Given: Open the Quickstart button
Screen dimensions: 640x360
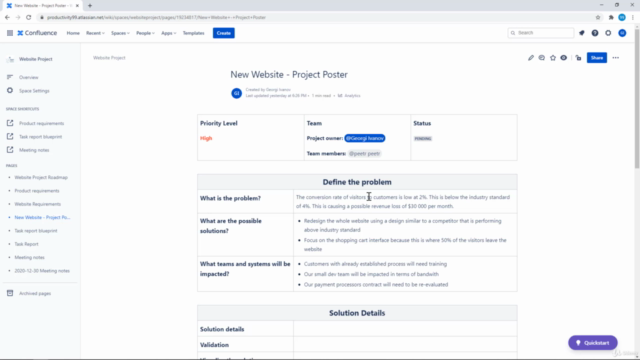Looking at the screenshot, I should 593,343.
